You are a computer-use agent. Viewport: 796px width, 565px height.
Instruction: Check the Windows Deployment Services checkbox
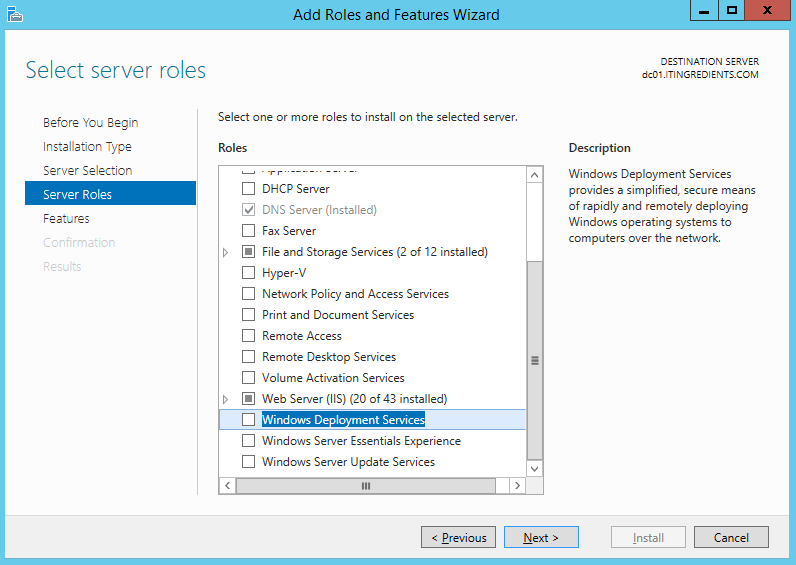pos(249,420)
